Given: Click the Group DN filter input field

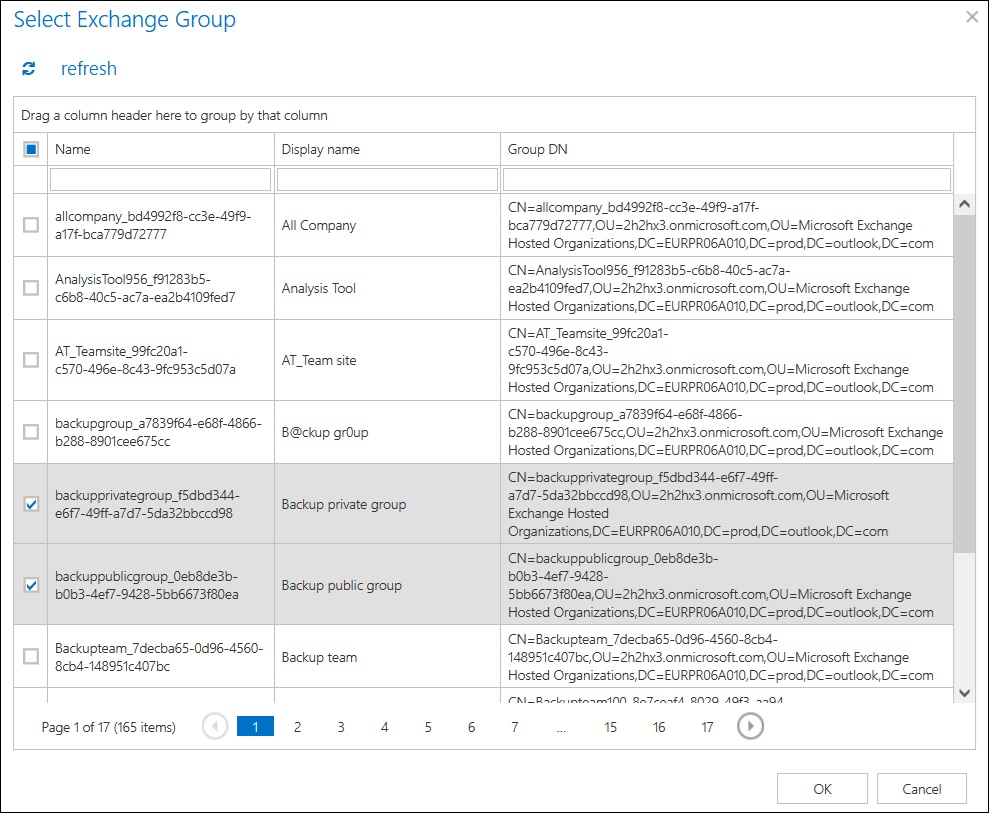Looking at the screenshot, I should [x=727, y=178].
